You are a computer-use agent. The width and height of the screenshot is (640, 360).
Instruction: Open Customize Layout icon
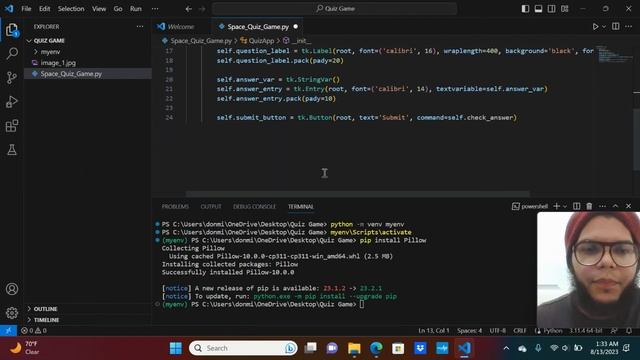[564, 9]
